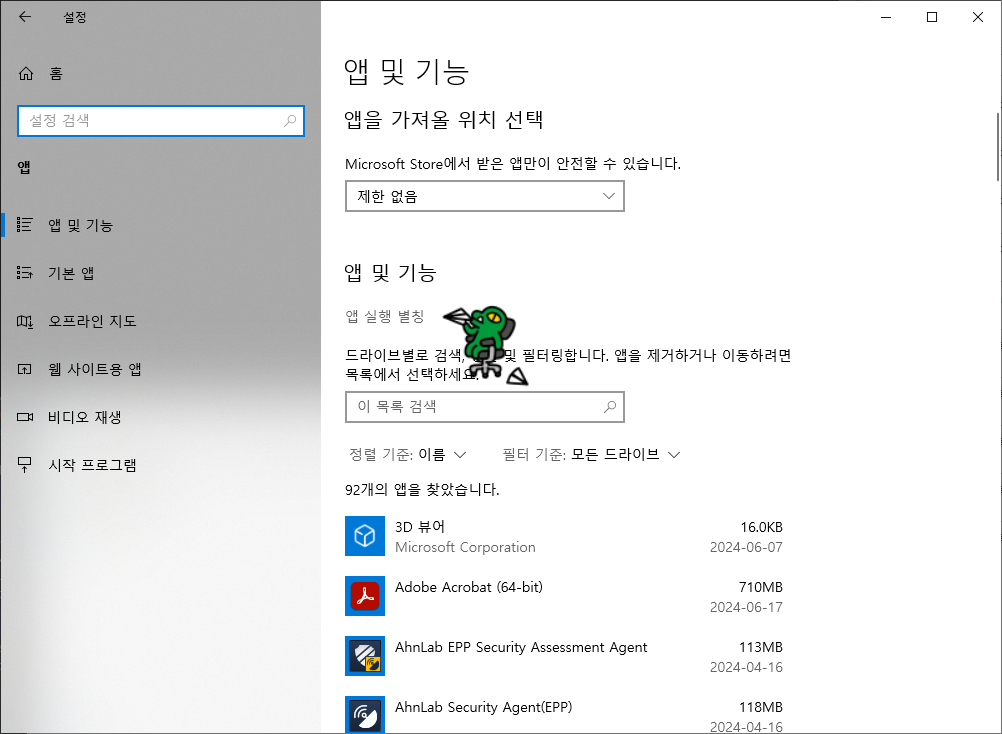This screenshot has width=1002, height=734.
Task: Focus the 이 목록 검색 input field
Action: (x=484, y=407)
